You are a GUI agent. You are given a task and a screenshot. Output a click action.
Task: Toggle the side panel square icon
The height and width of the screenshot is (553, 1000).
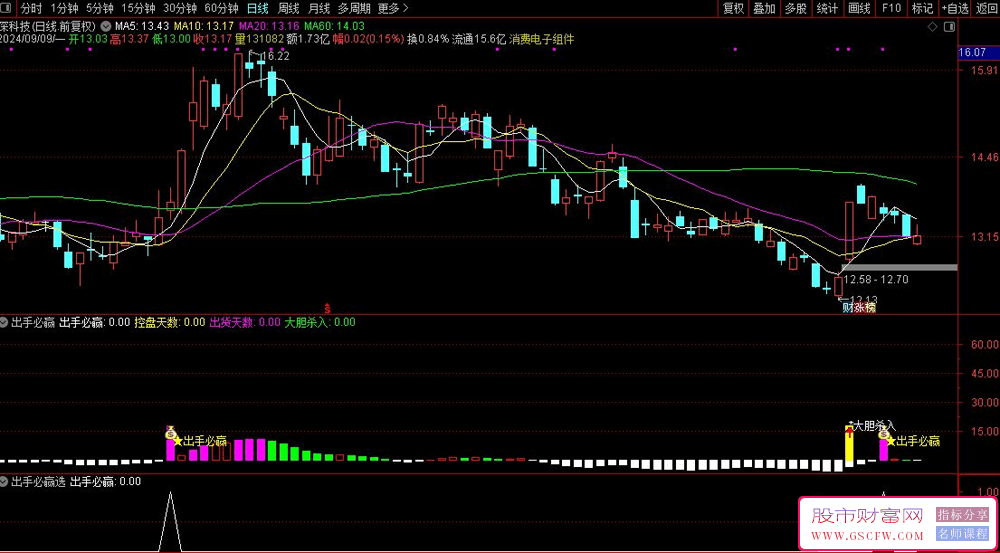(950, 27)
